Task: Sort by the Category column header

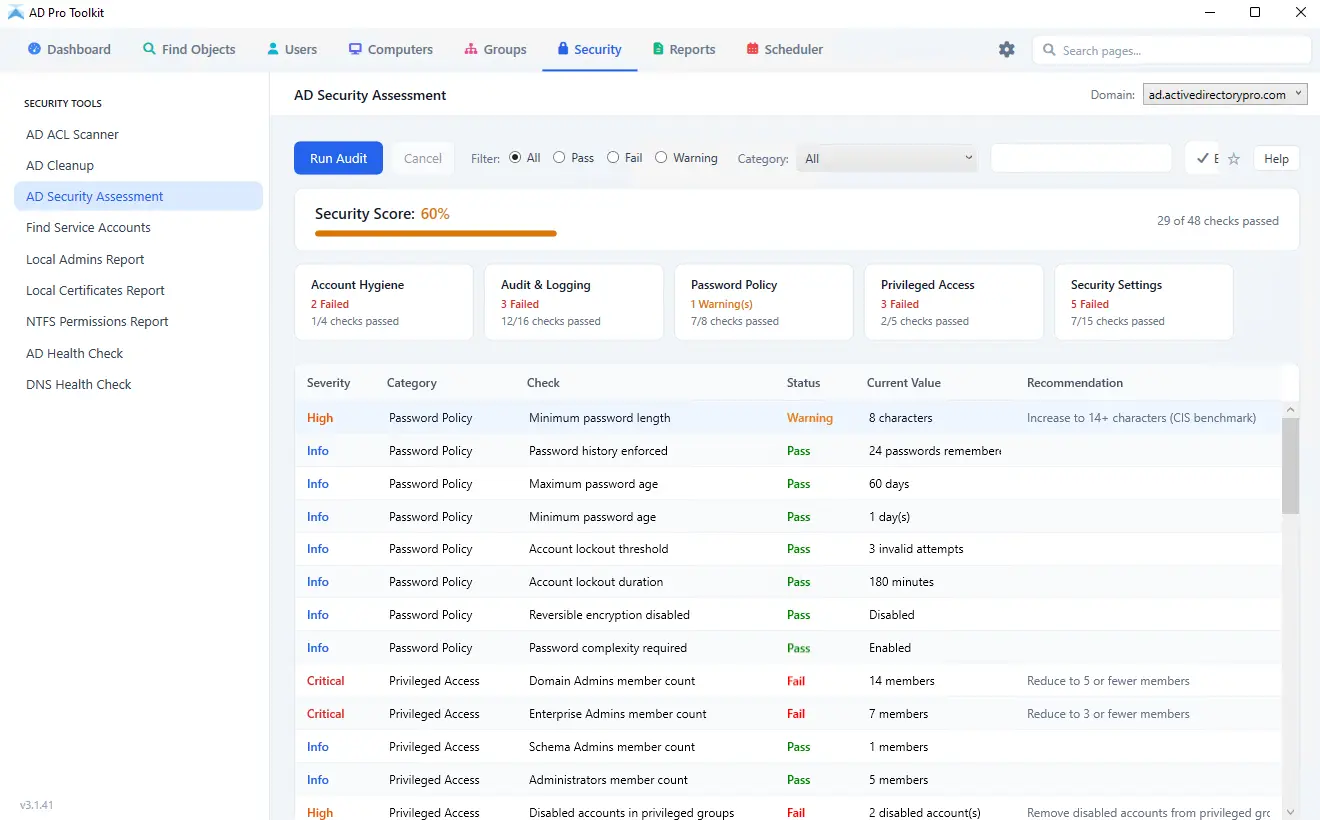Action: [x=412, y=383]
